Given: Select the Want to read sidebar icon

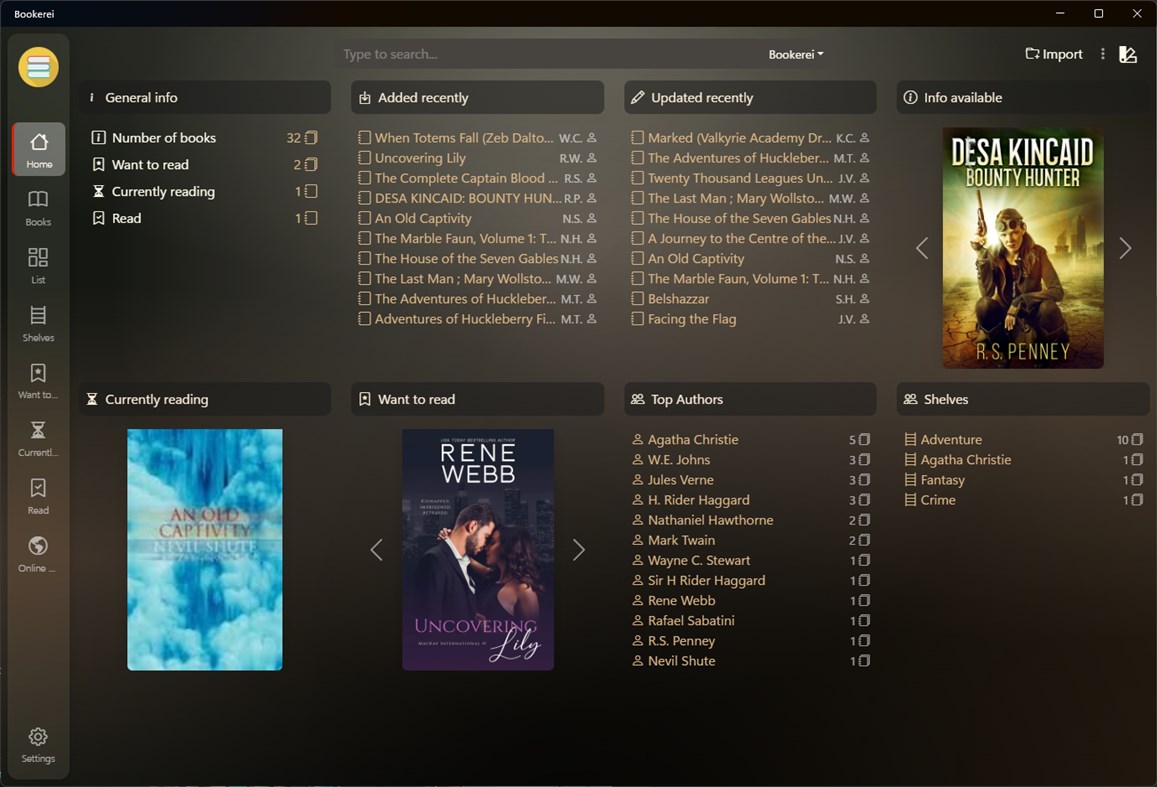Looking at the screenshot, I should (x=37, y=380).
